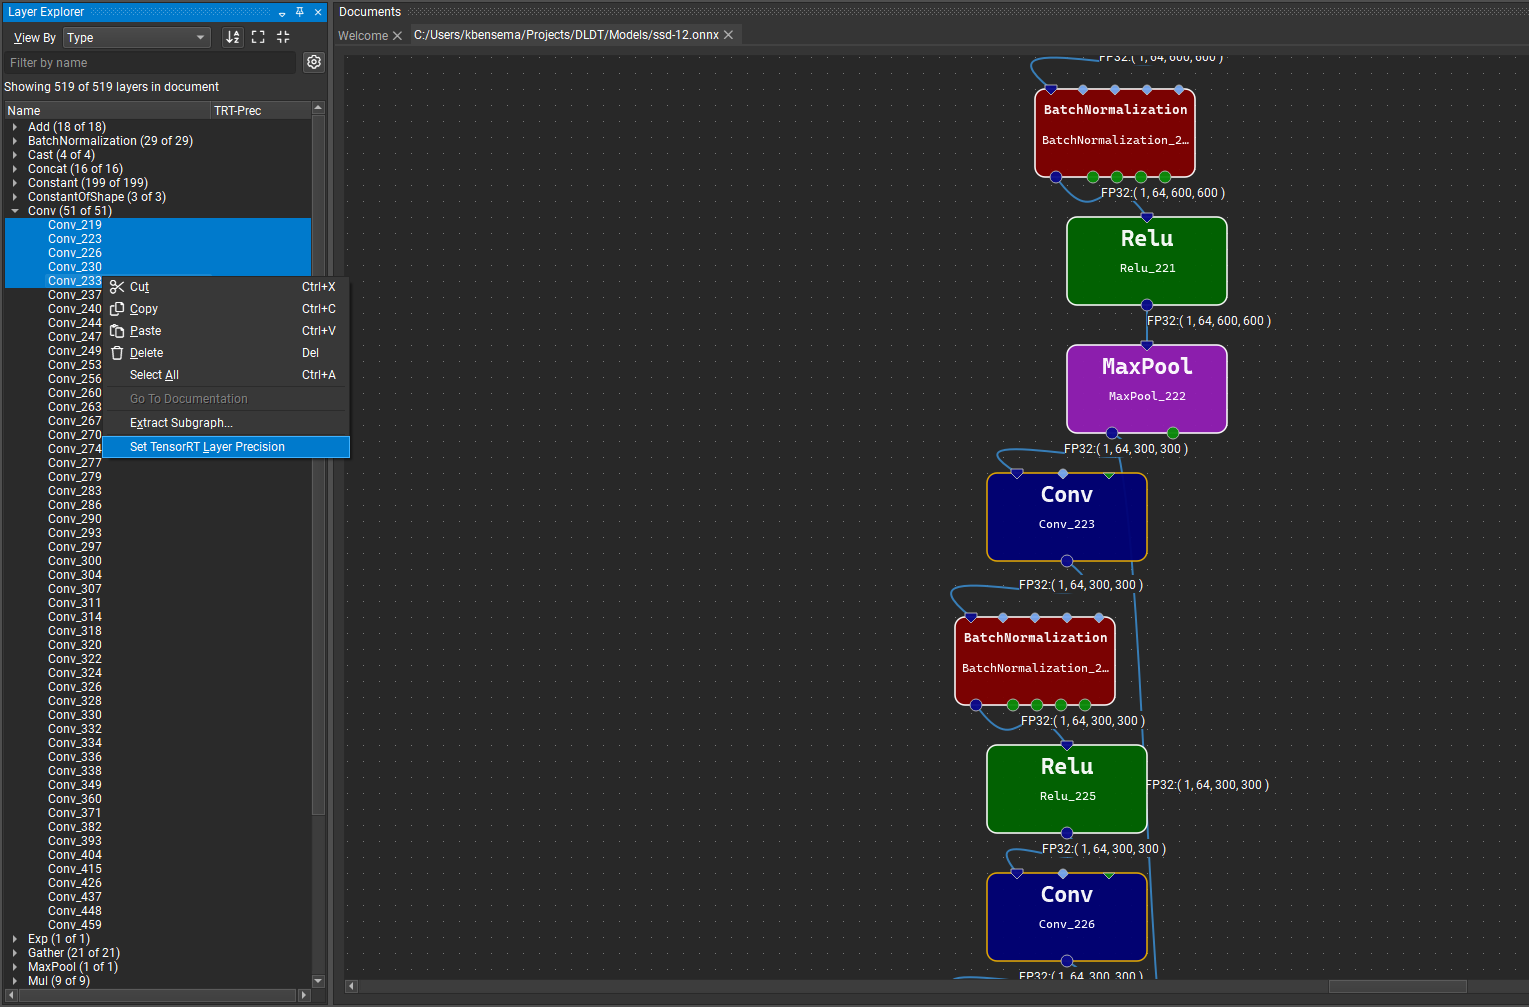The height and width of the screenshot is (1007, 1529).
Task: Click the Paste icon in context menu
Action: pyautogui.click(x=115, y=331)
